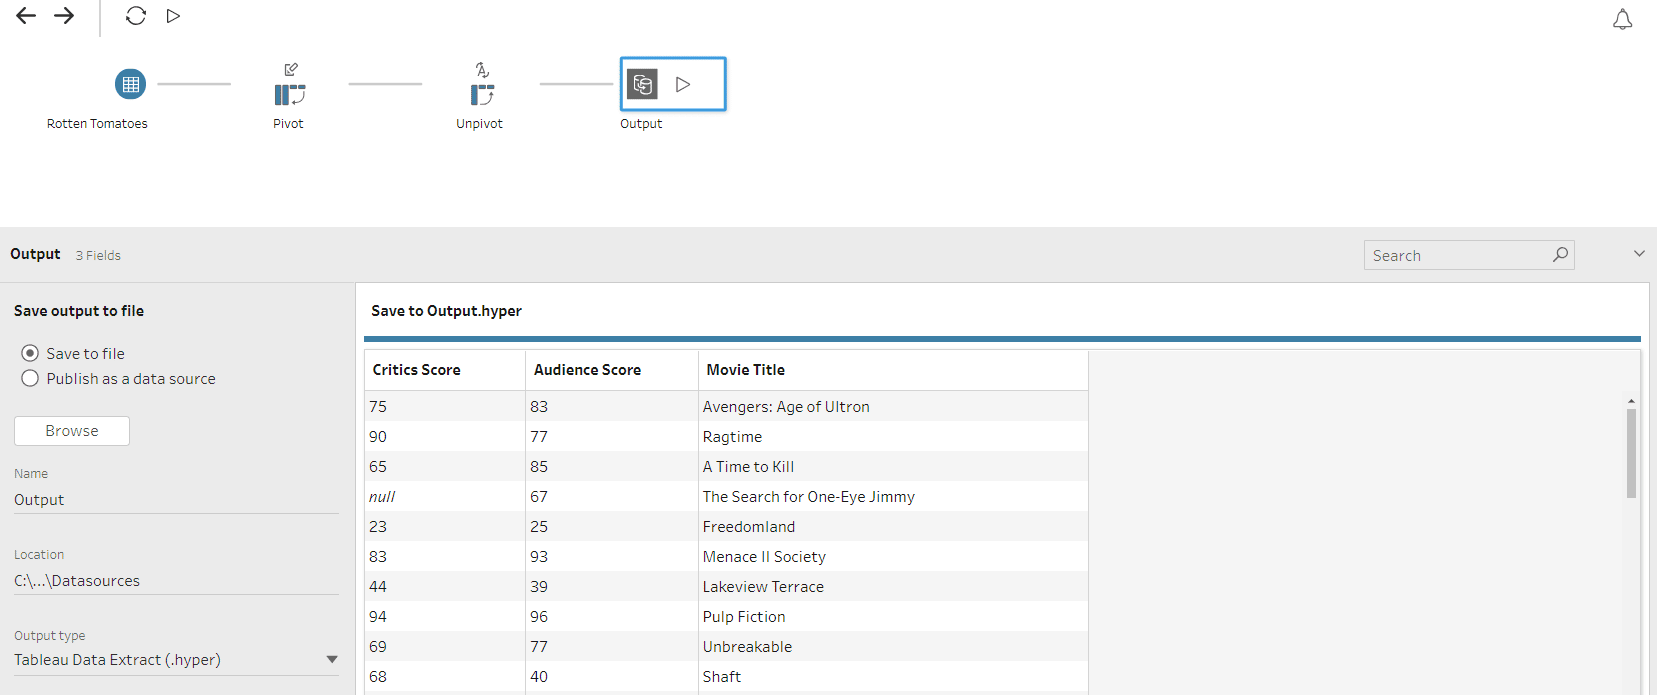The width and height of the screenshot is (1657, 695).
Task: Click audience score 93 for Menace II Society
Action: 611,556
